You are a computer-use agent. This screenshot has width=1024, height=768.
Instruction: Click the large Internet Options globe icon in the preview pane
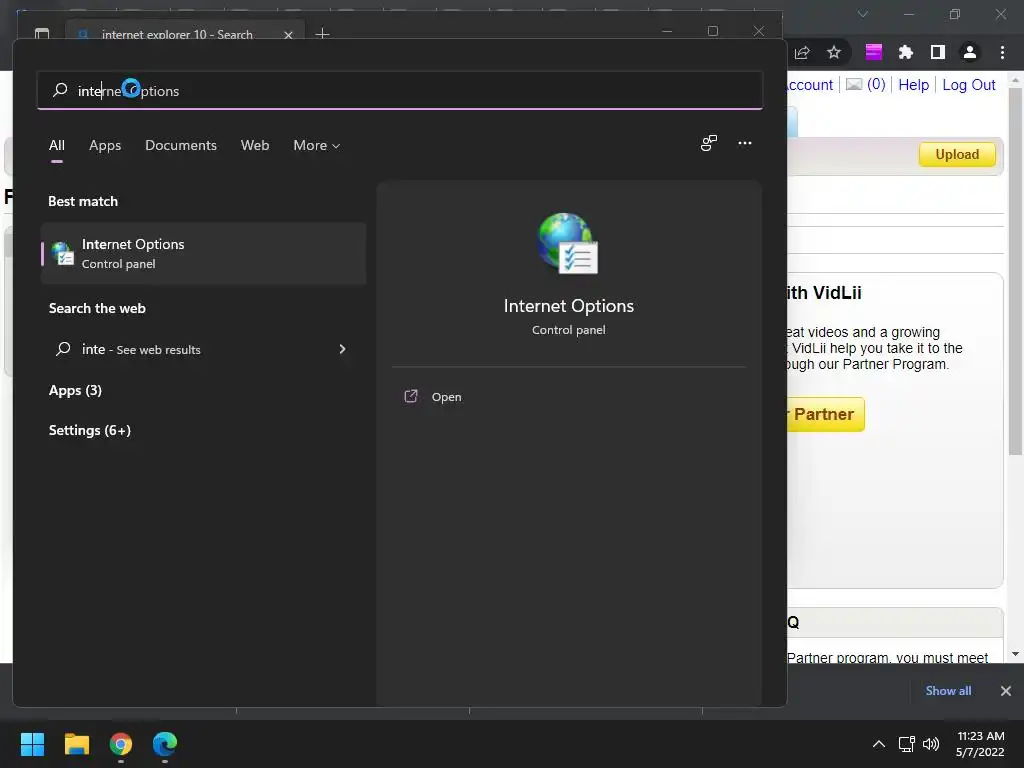[x=568, y=244]
